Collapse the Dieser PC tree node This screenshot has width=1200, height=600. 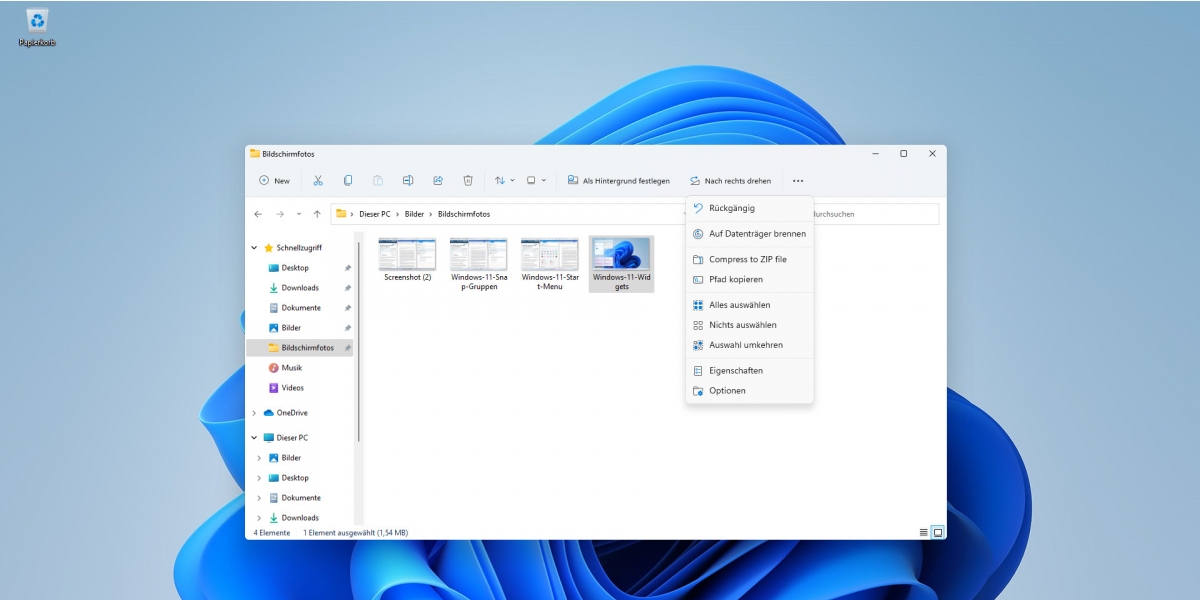255,438
